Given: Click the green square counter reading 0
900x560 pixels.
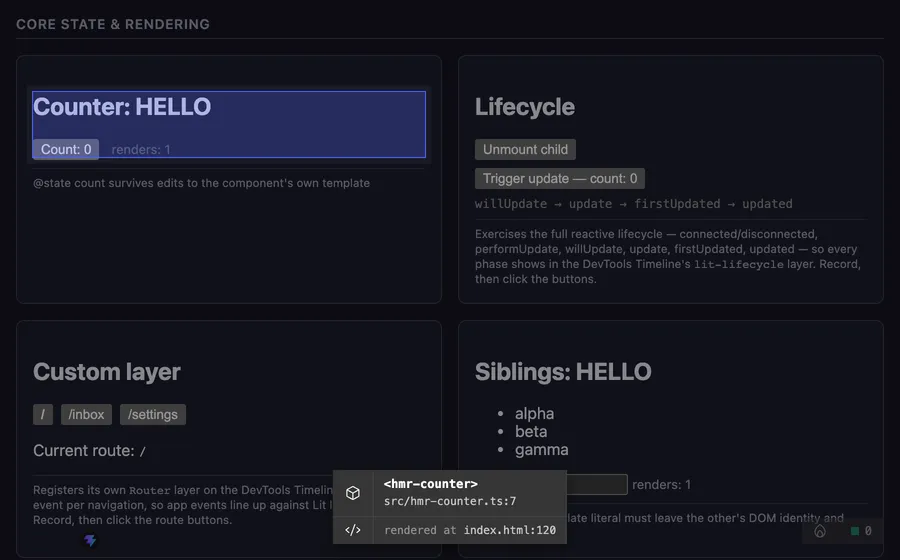Looking at the screenshot, I should (860, 531).
